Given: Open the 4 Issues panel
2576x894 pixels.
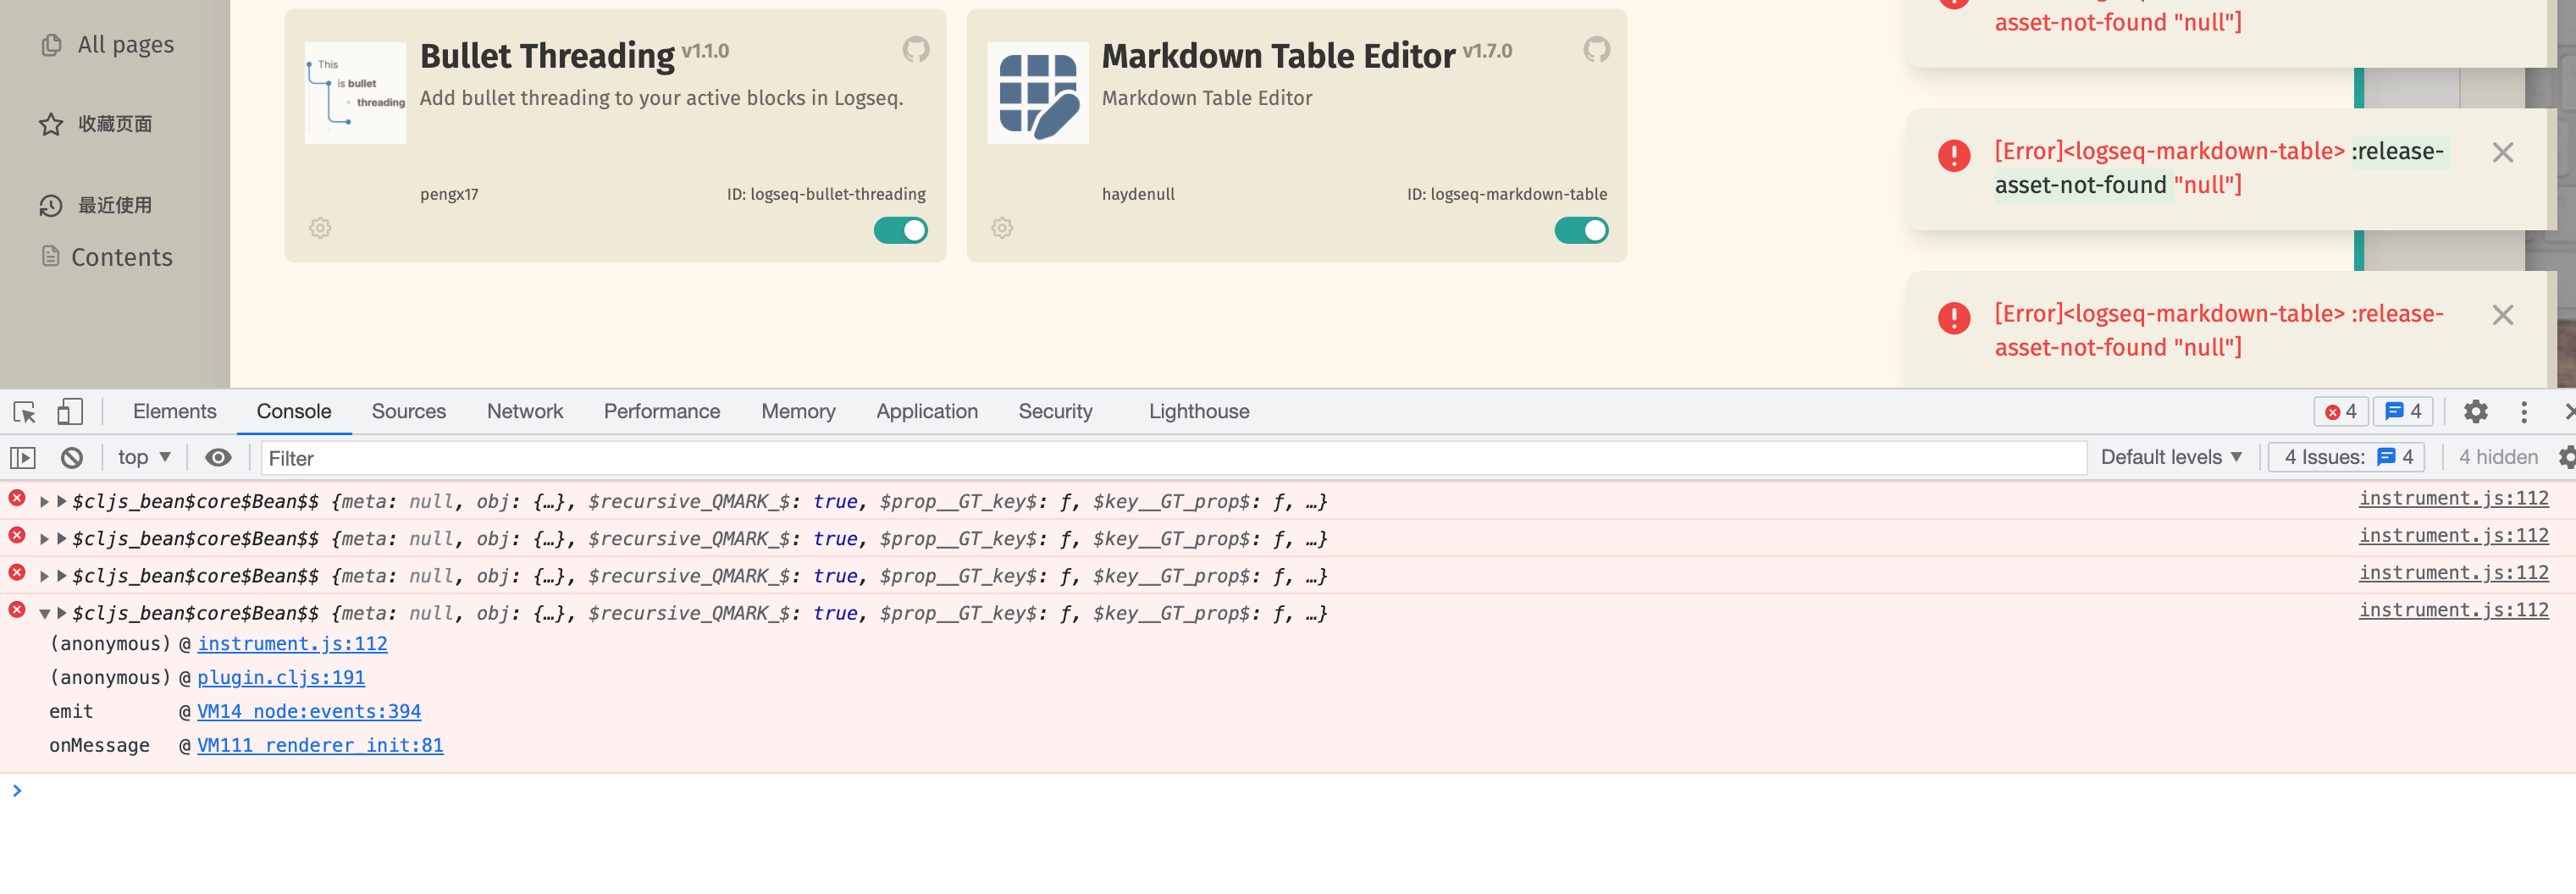Looking at the screenshot, I should (2345, 457).
